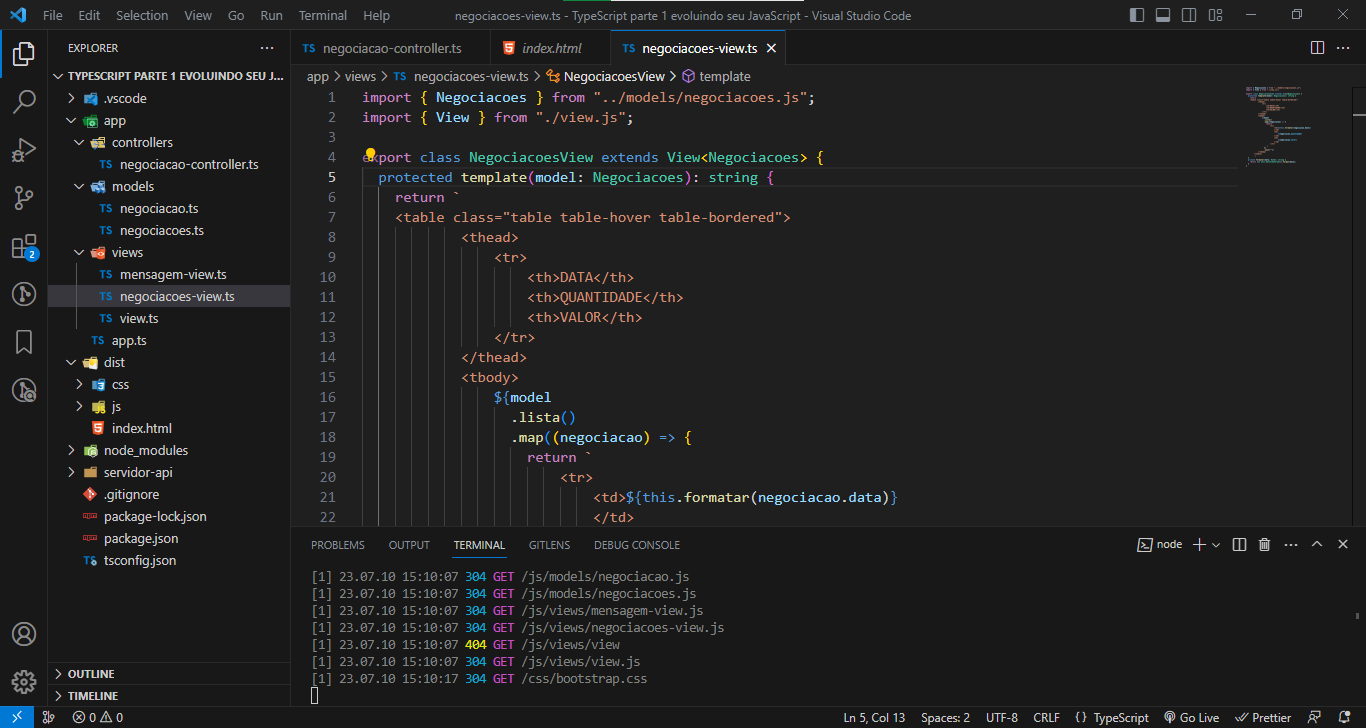Viewport: 1366px width, 728px height.
Task: Open terminal launch profile dropdown
Action: pos(1216,545)
